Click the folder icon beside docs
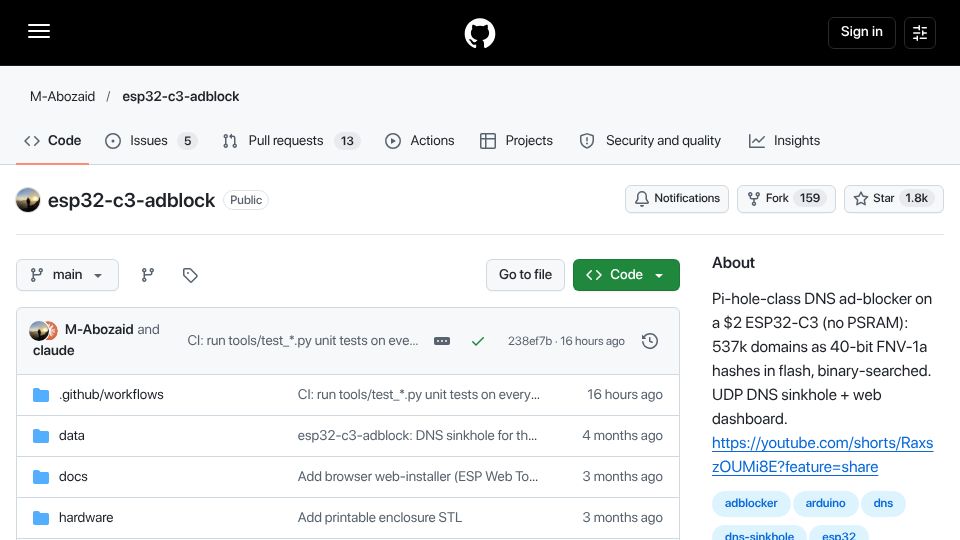This screenshot has height=540, width=960. tap(41, 477)
